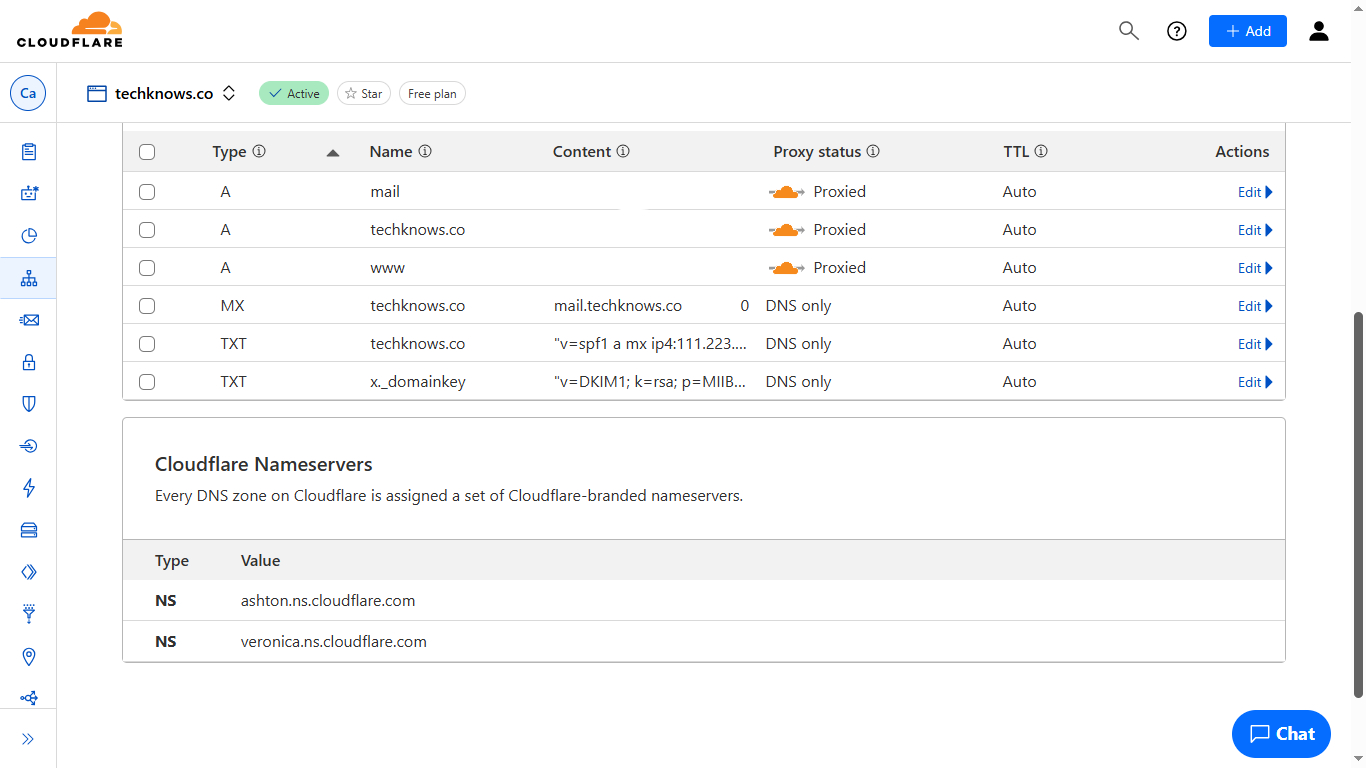Click the info icon next to Content
Viewport: 1366px width, 768px height.
(x=623, y=152)
